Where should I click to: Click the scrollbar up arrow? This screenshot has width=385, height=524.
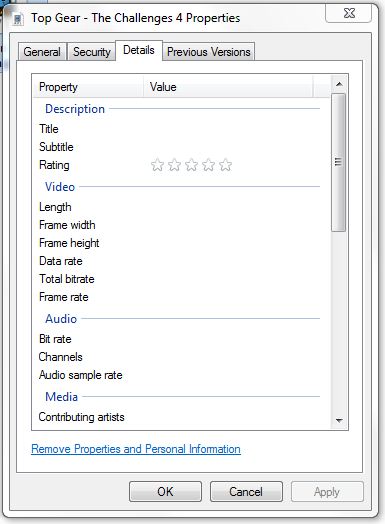[x=339, y=84]
